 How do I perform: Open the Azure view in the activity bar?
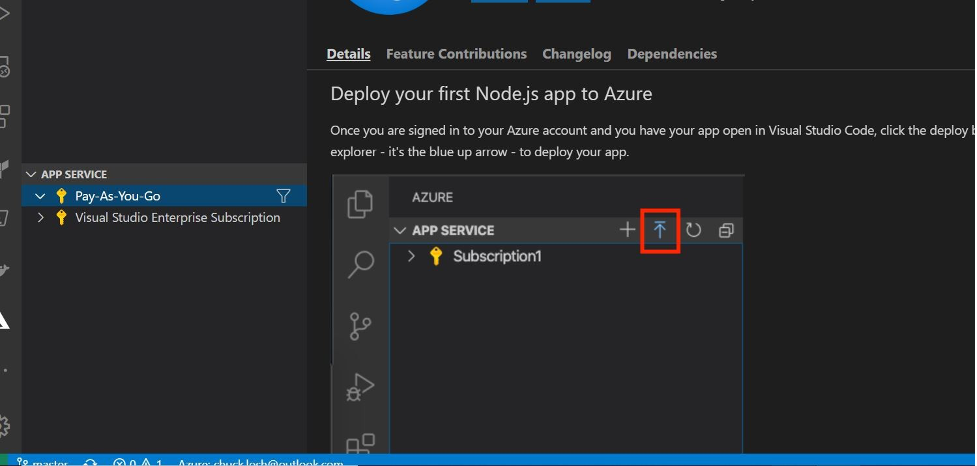click(4, 319)
